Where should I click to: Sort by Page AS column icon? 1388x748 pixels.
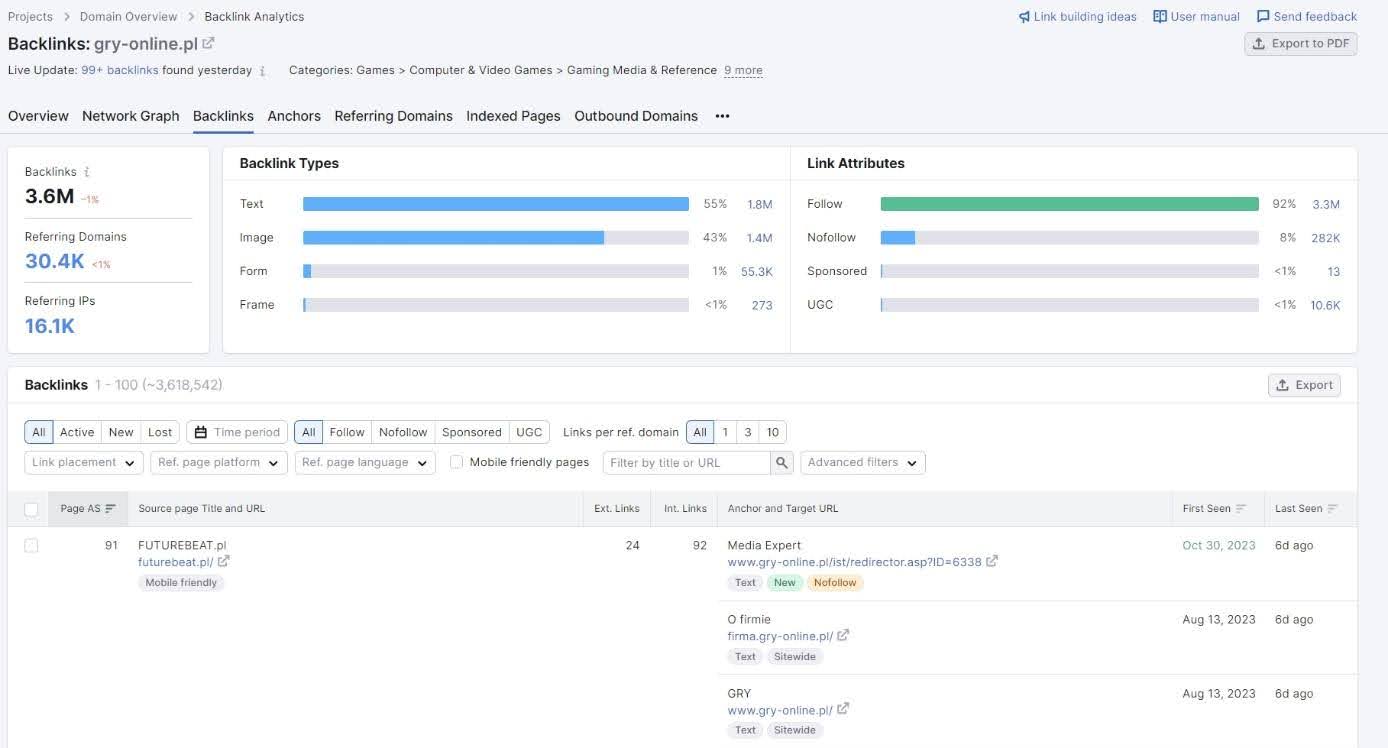coord(110,509)
